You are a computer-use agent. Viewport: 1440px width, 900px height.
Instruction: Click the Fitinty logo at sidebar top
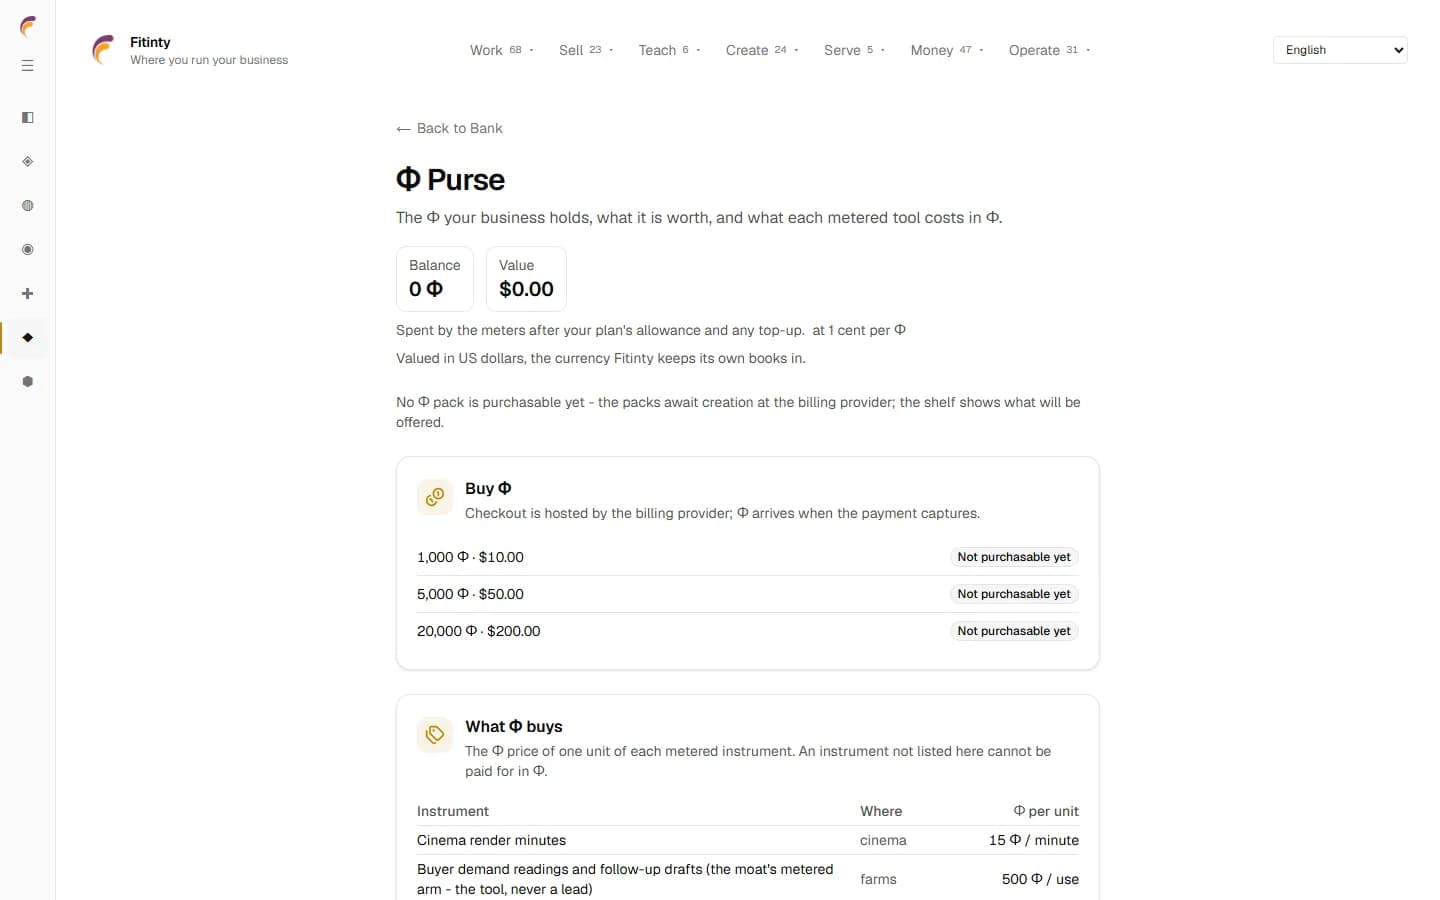click(28, 26)
